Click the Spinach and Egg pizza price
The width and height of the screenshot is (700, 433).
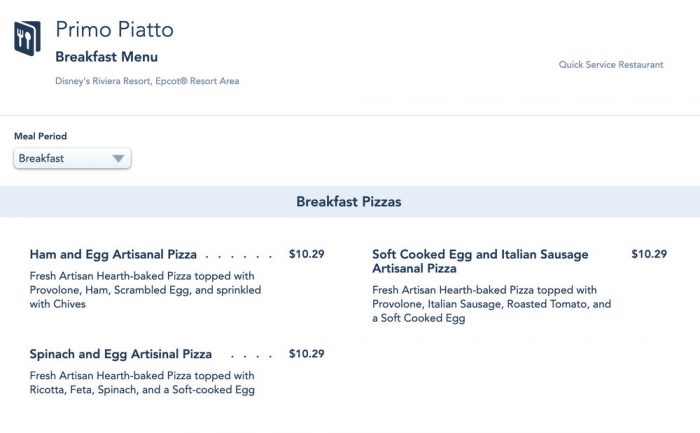pyautogui.click(x=306, y=354)
